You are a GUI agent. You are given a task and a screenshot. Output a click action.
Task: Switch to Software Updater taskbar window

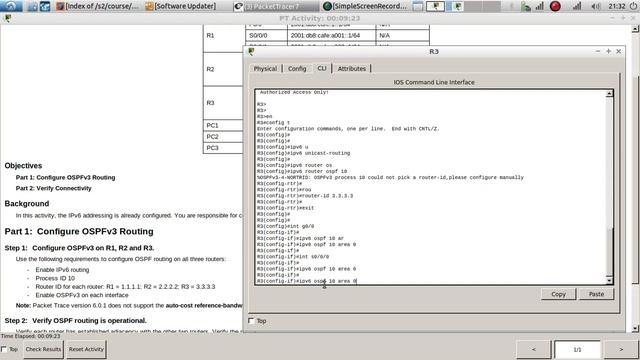181,6
